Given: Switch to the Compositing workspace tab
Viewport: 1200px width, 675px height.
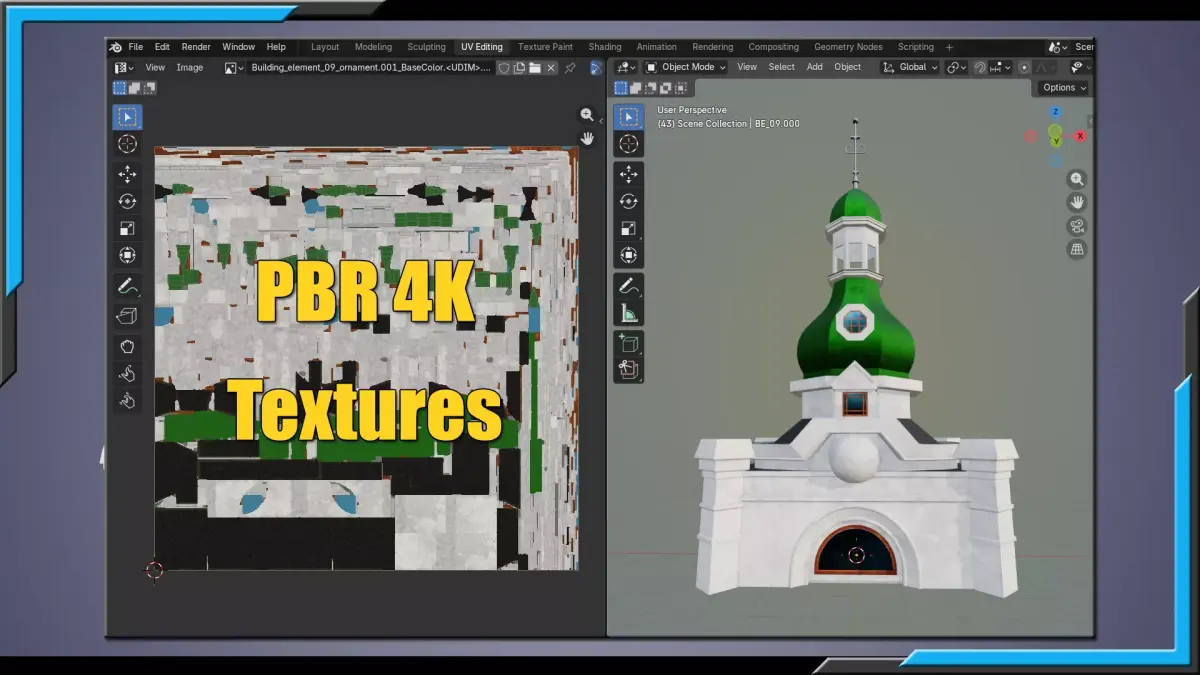Looking at the screenshot, I should coord(774,47).
